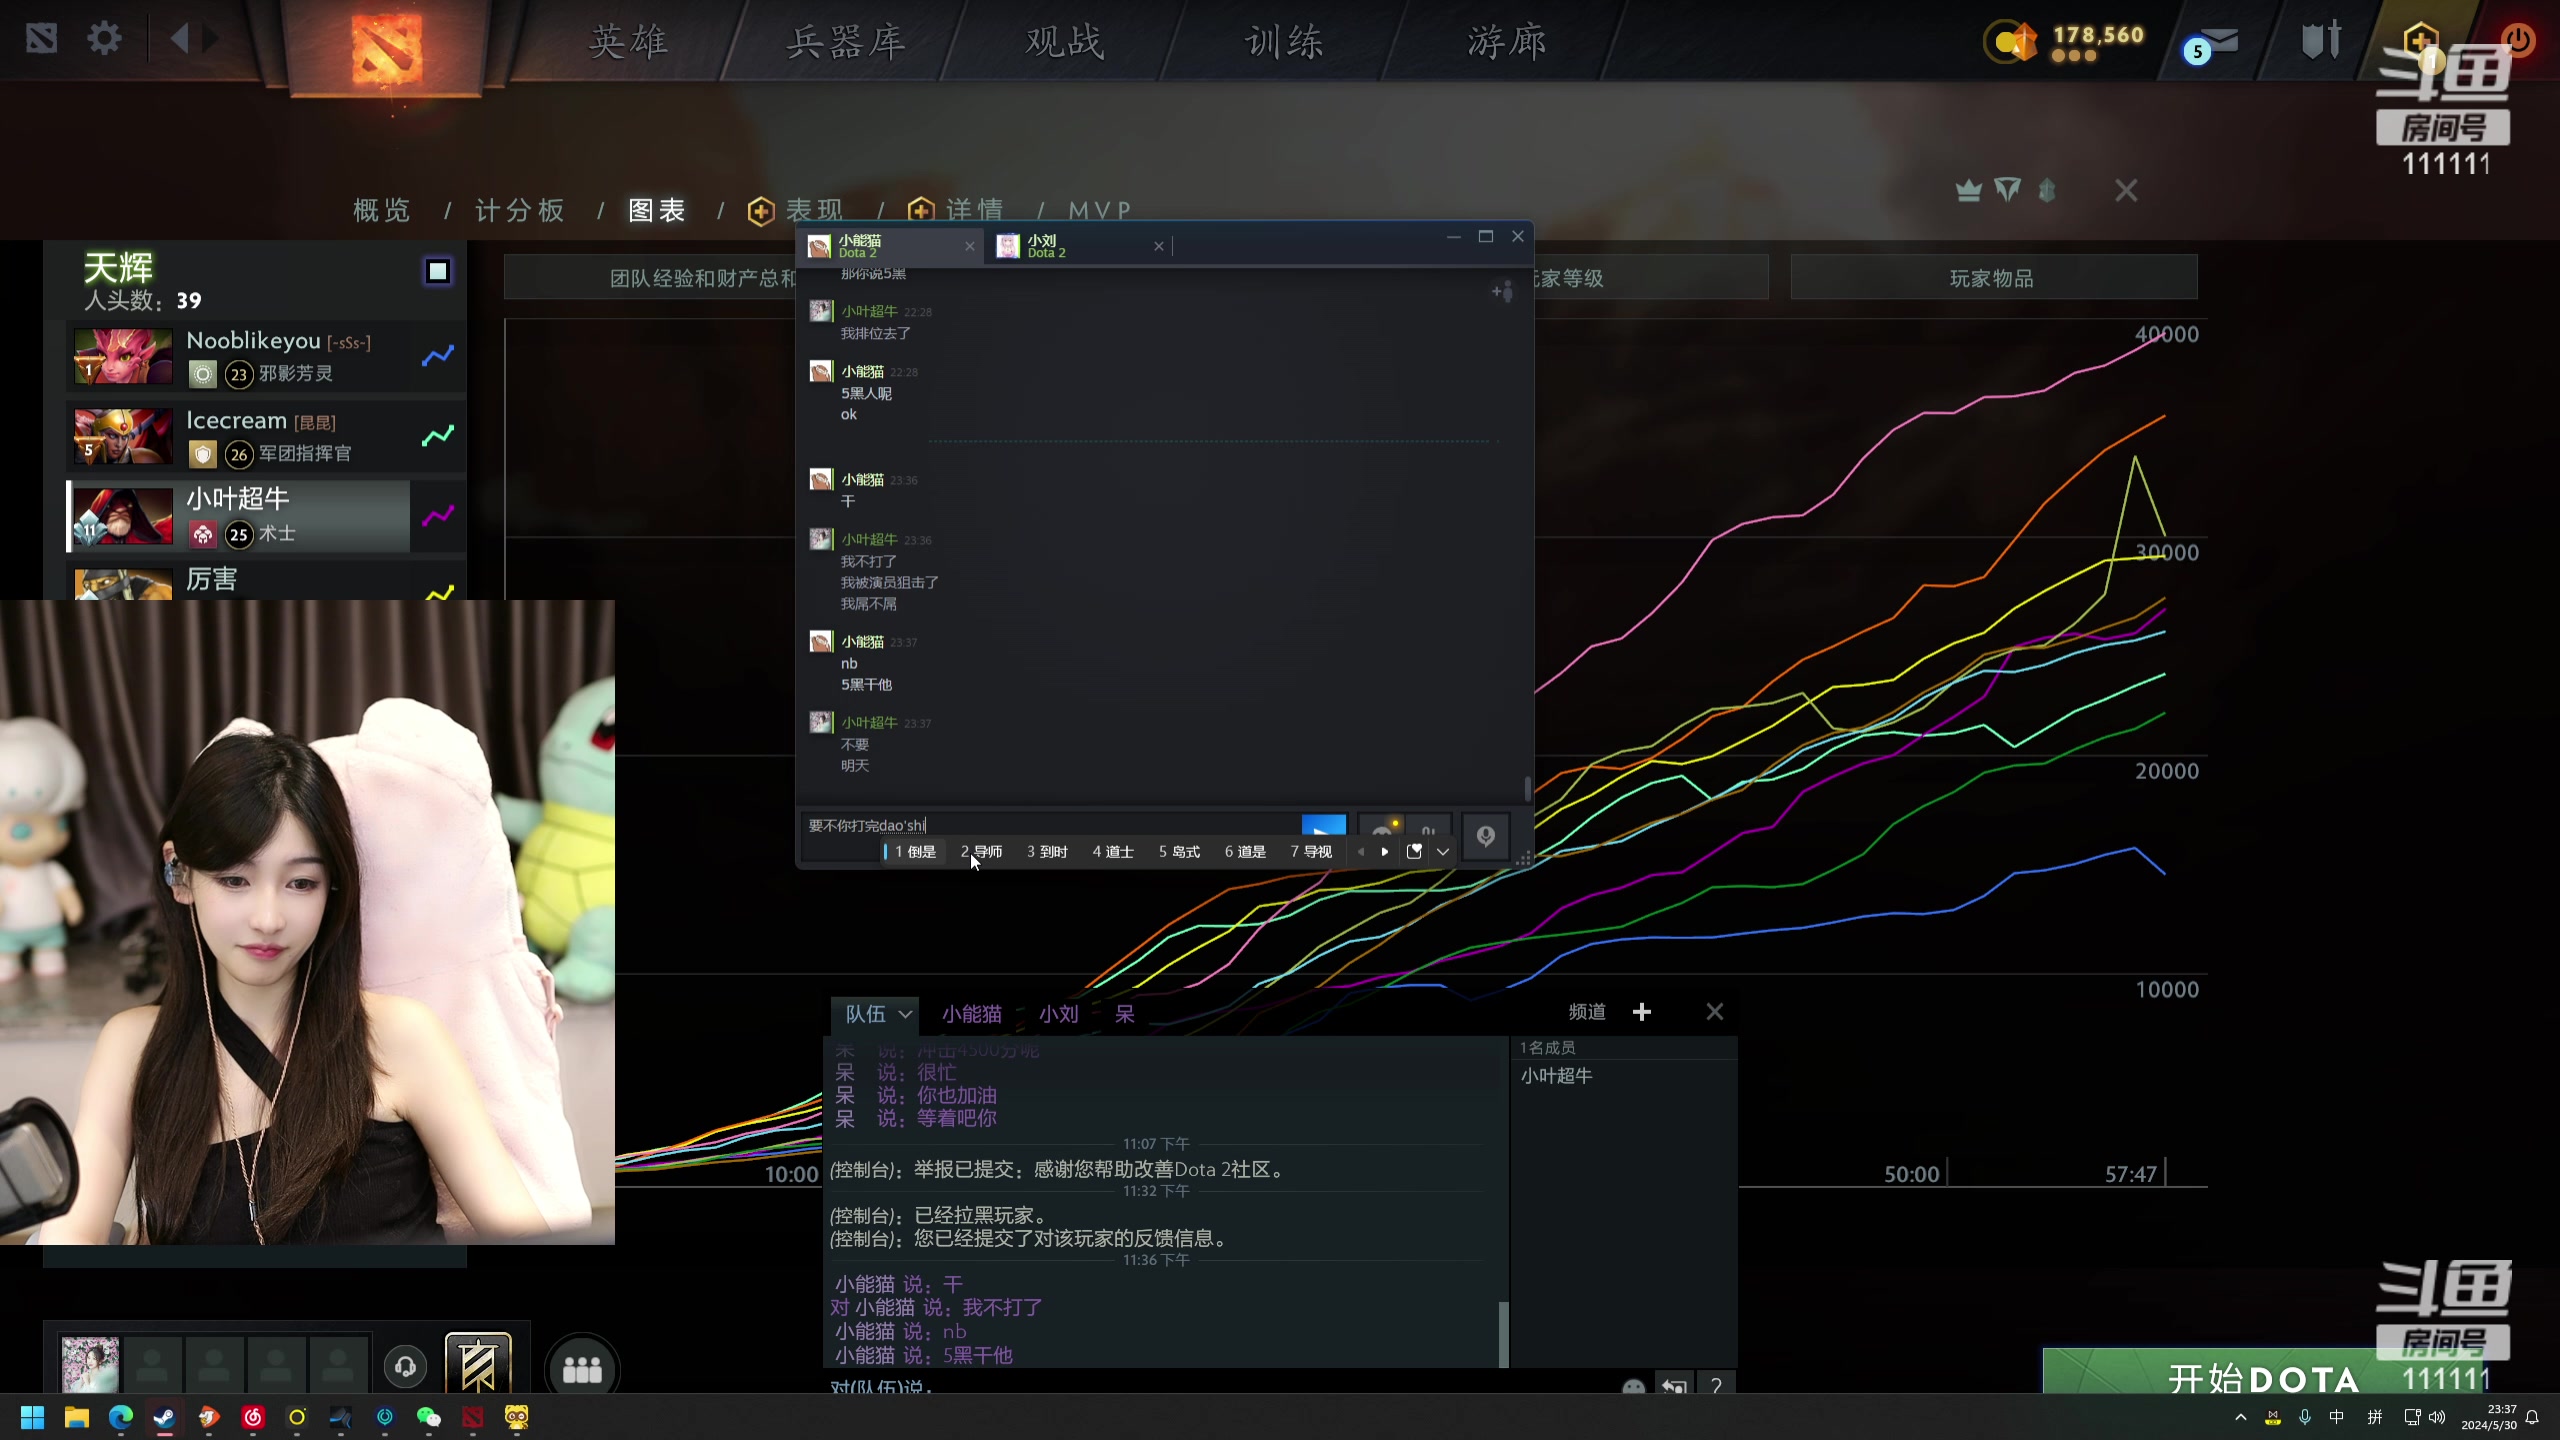The image size is (2560, 1440).
Task: Expand the chat wheel phrase chevron
Action: point(1442,852)
